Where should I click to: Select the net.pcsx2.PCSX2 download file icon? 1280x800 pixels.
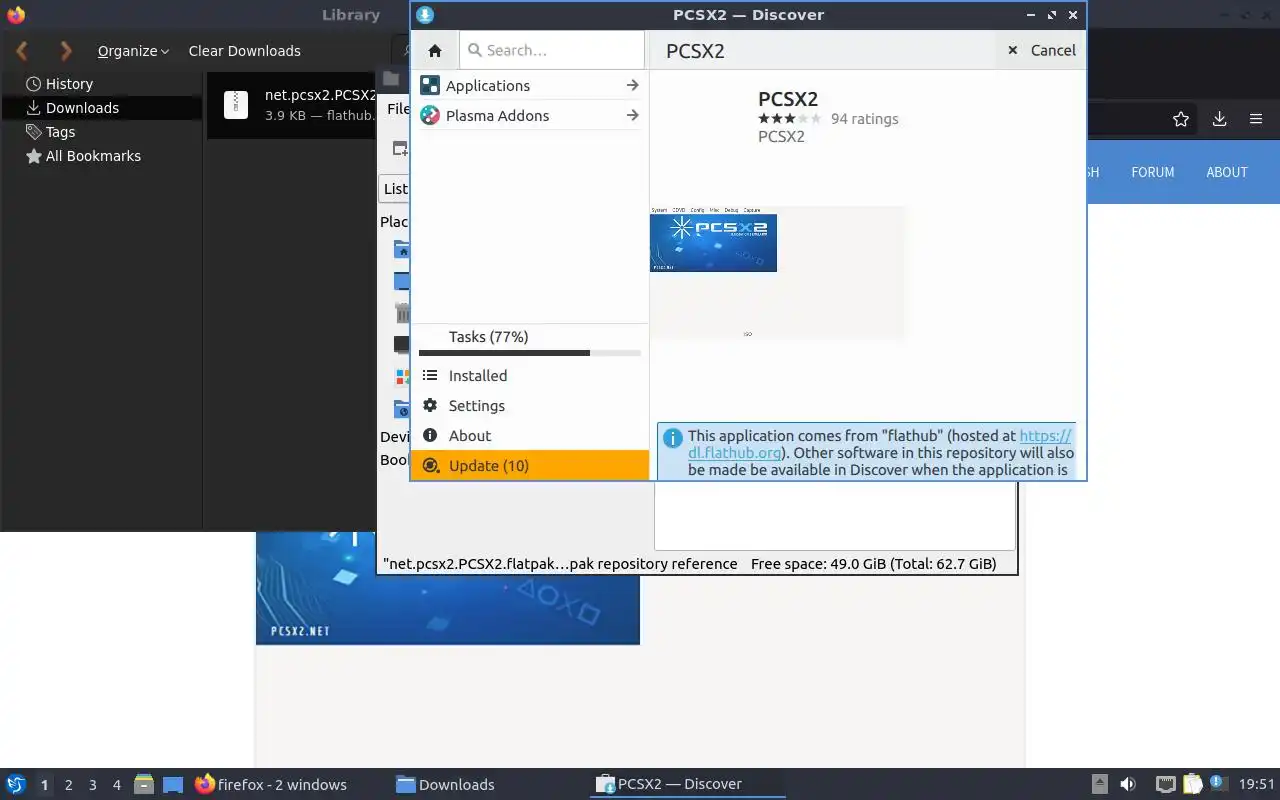coord(236,105)
